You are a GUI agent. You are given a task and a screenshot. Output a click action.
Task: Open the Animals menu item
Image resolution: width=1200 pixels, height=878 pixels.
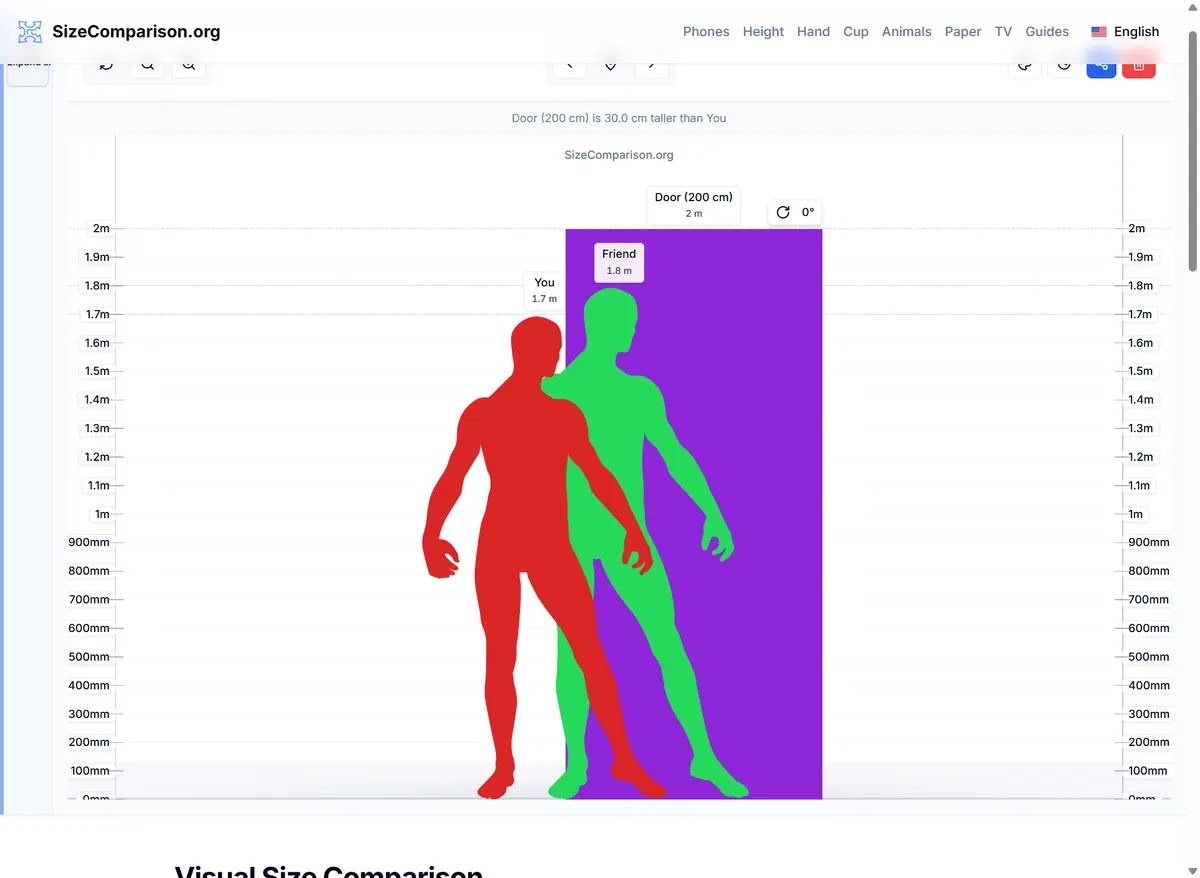[x=907, y=32]
